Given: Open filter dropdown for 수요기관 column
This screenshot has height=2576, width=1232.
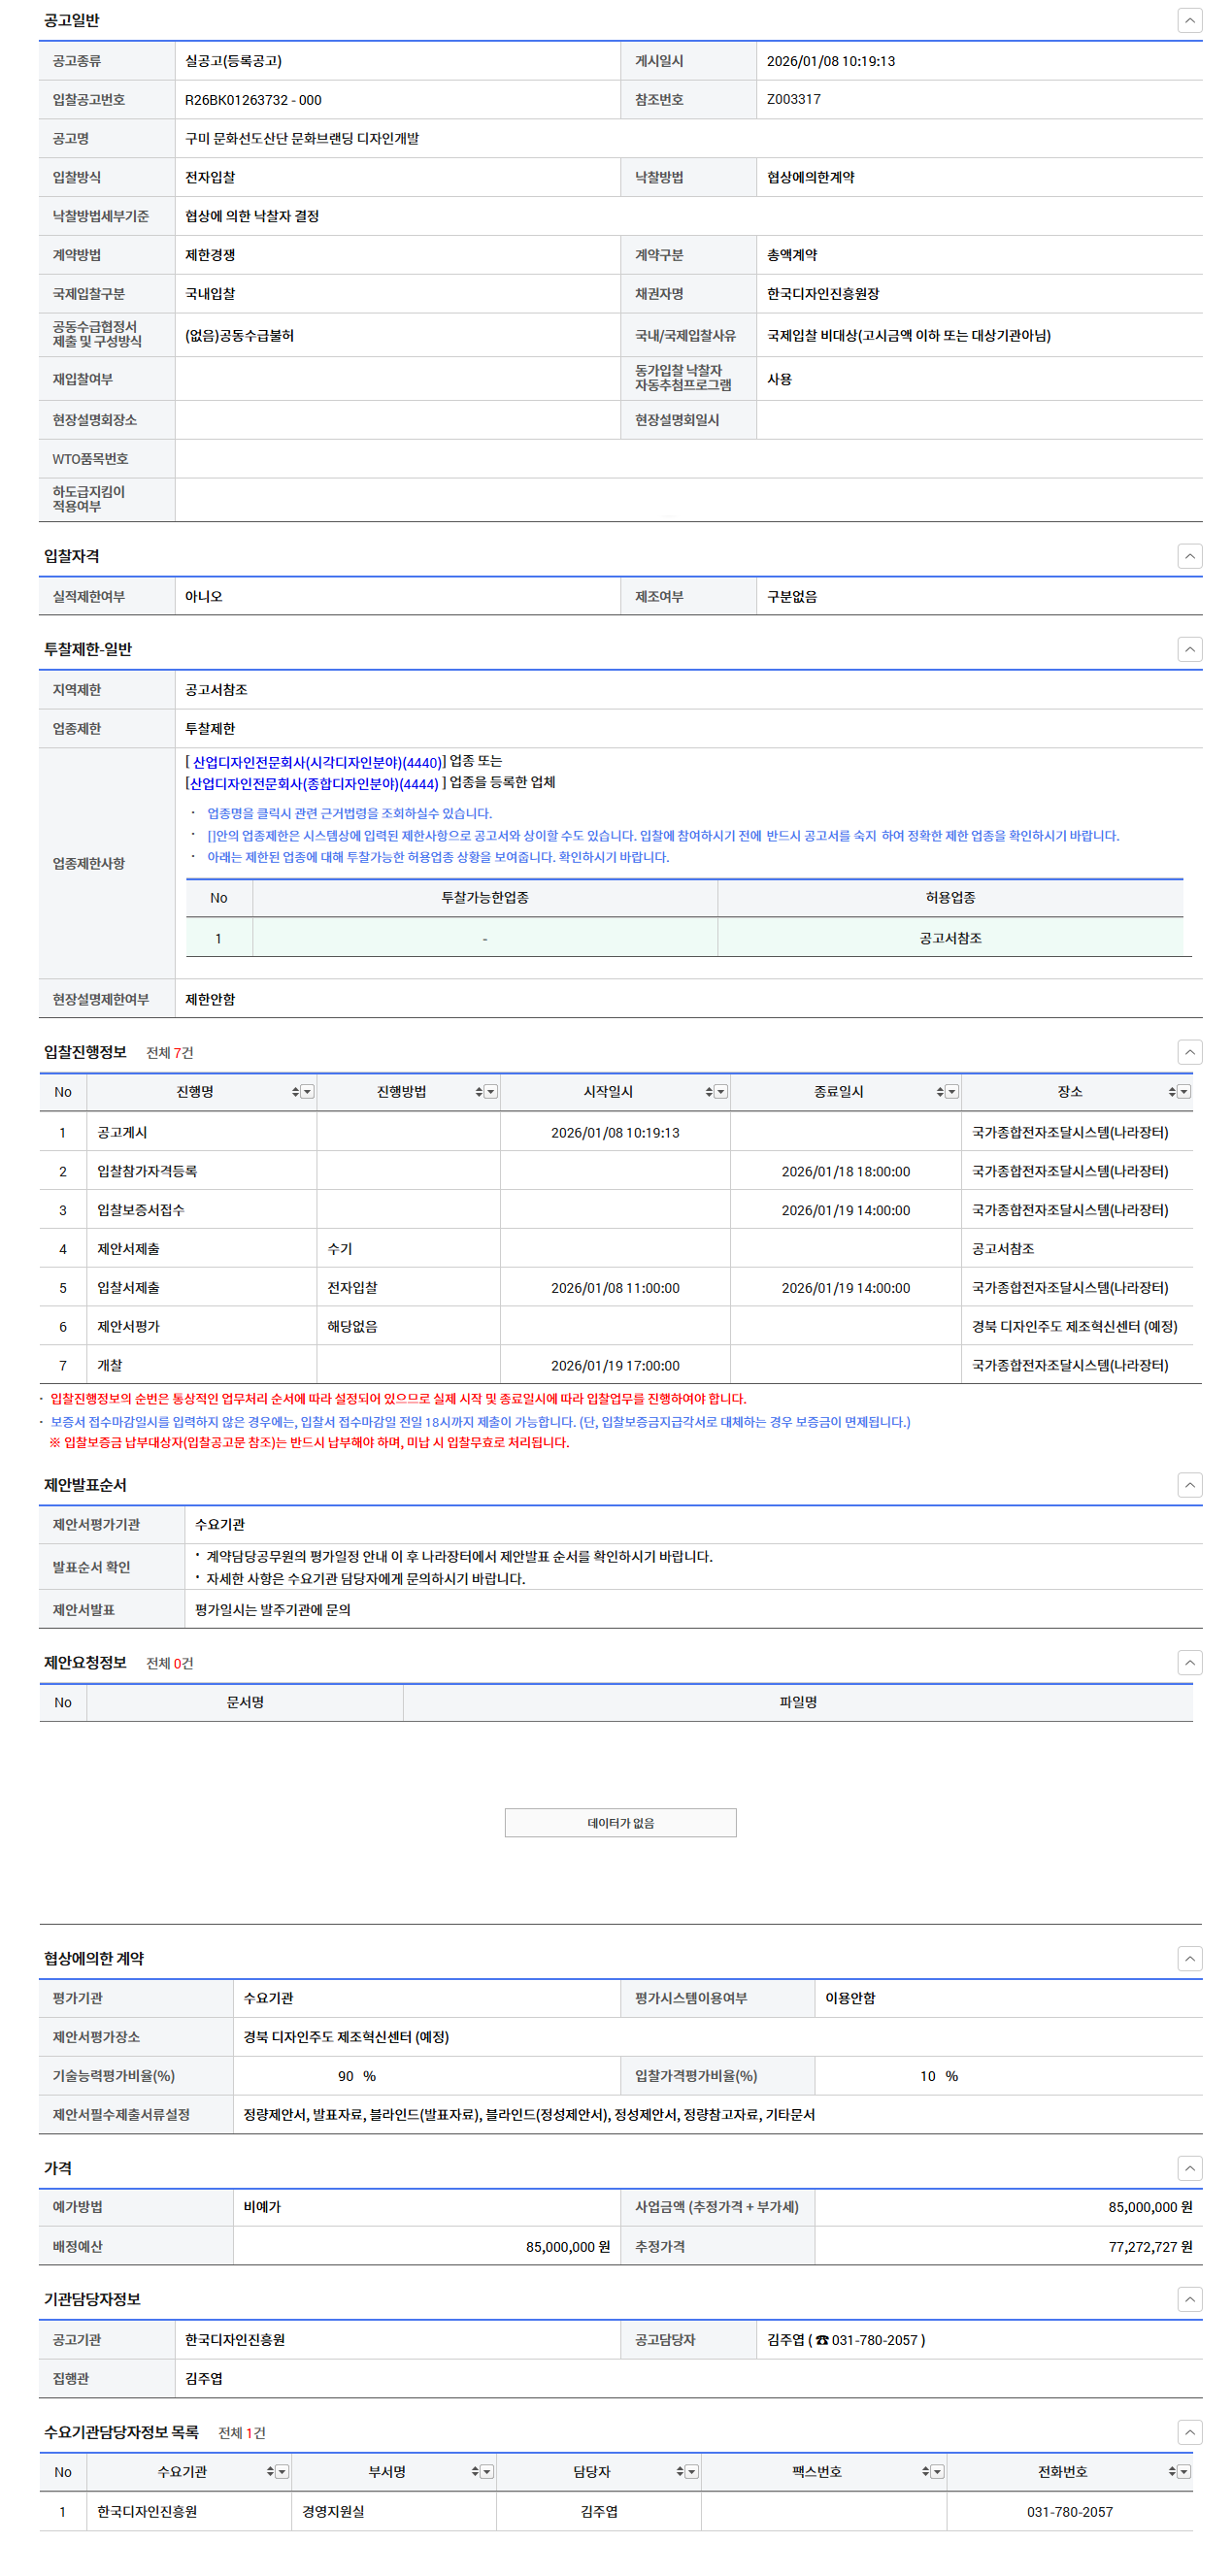Looking at the screenshot, I should [x=282, y=2471].
